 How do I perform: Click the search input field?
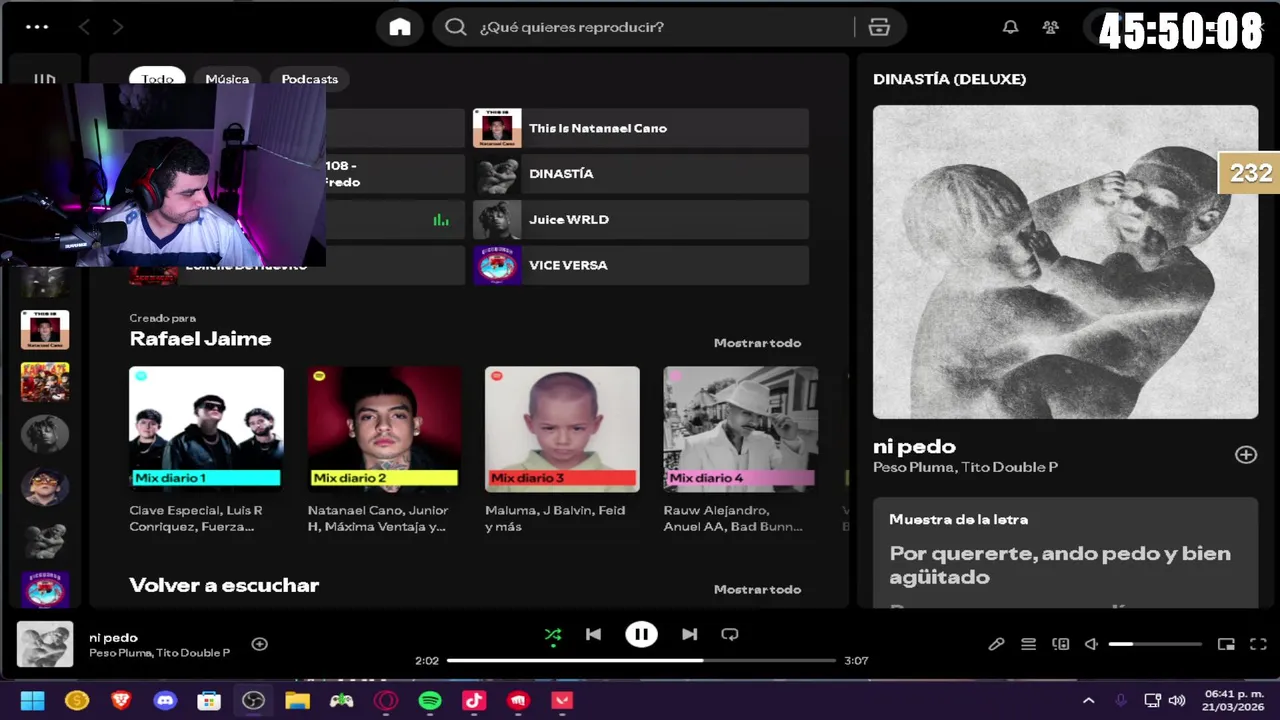click(660, 27)
